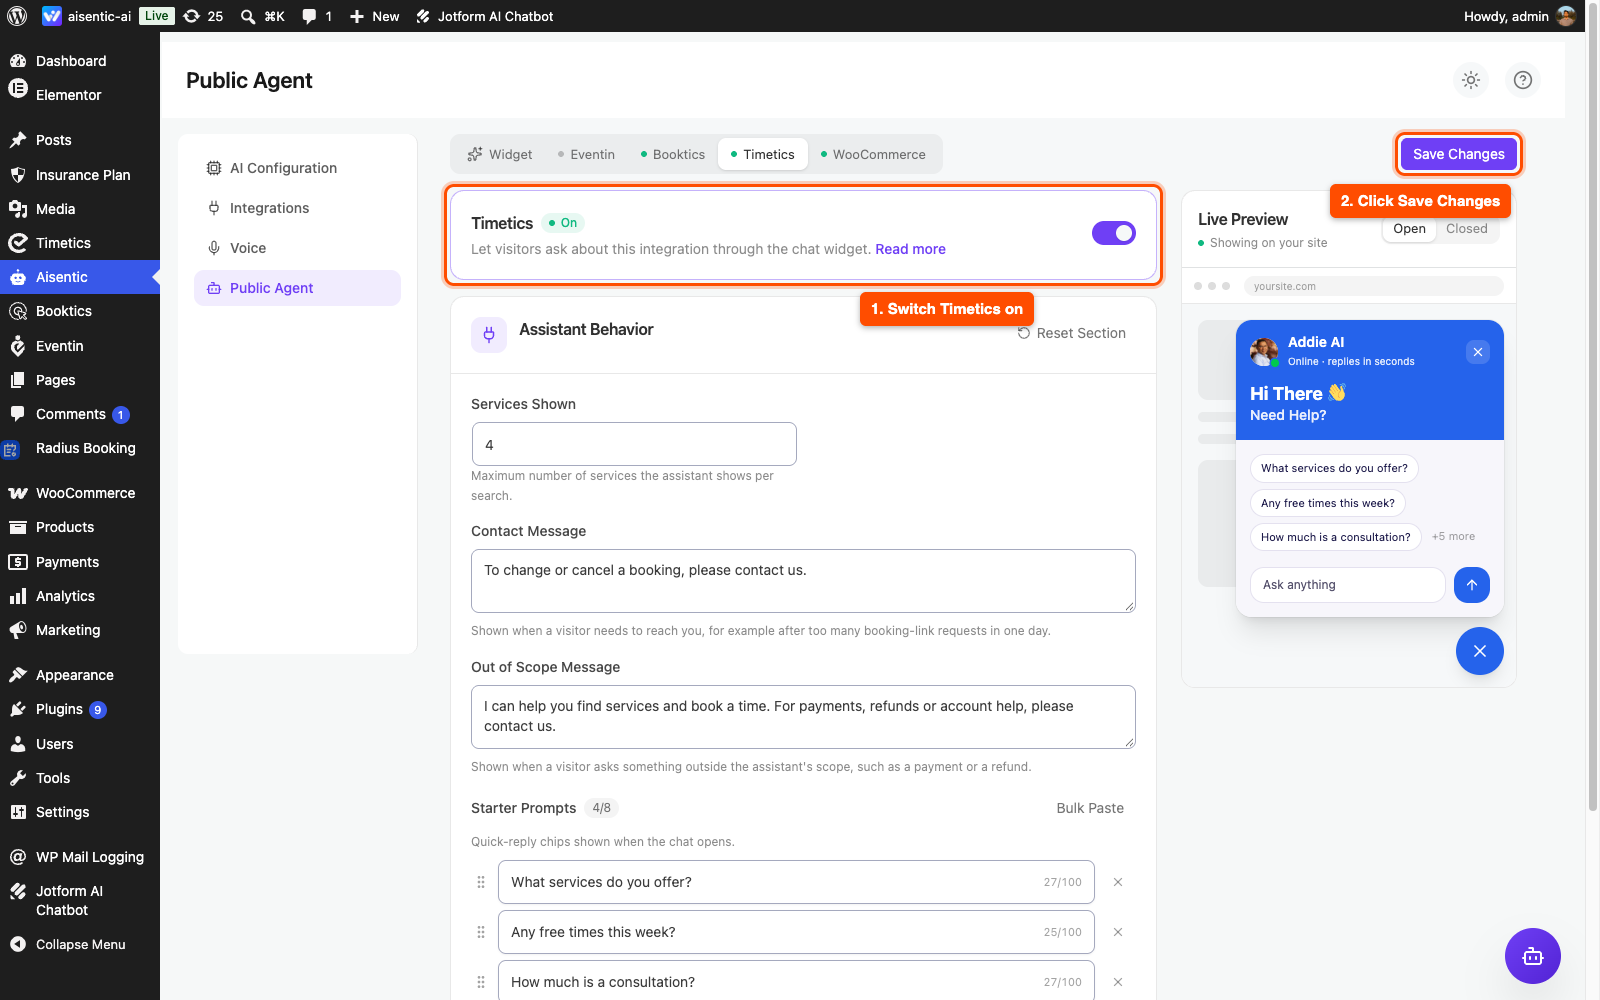This screenshot has width=1600, height=1000.
Task: Click into the Out of Scope Message textarea
Action: pyautogui.click(x=803, y=717)
